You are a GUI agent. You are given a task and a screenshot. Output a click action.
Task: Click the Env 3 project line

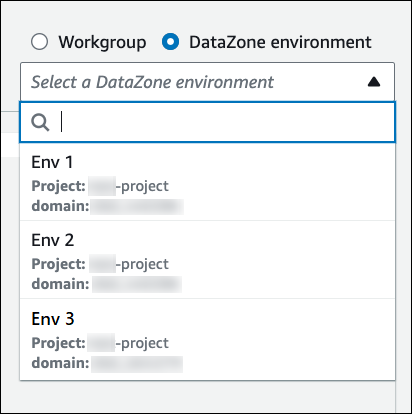coord(100,343)
